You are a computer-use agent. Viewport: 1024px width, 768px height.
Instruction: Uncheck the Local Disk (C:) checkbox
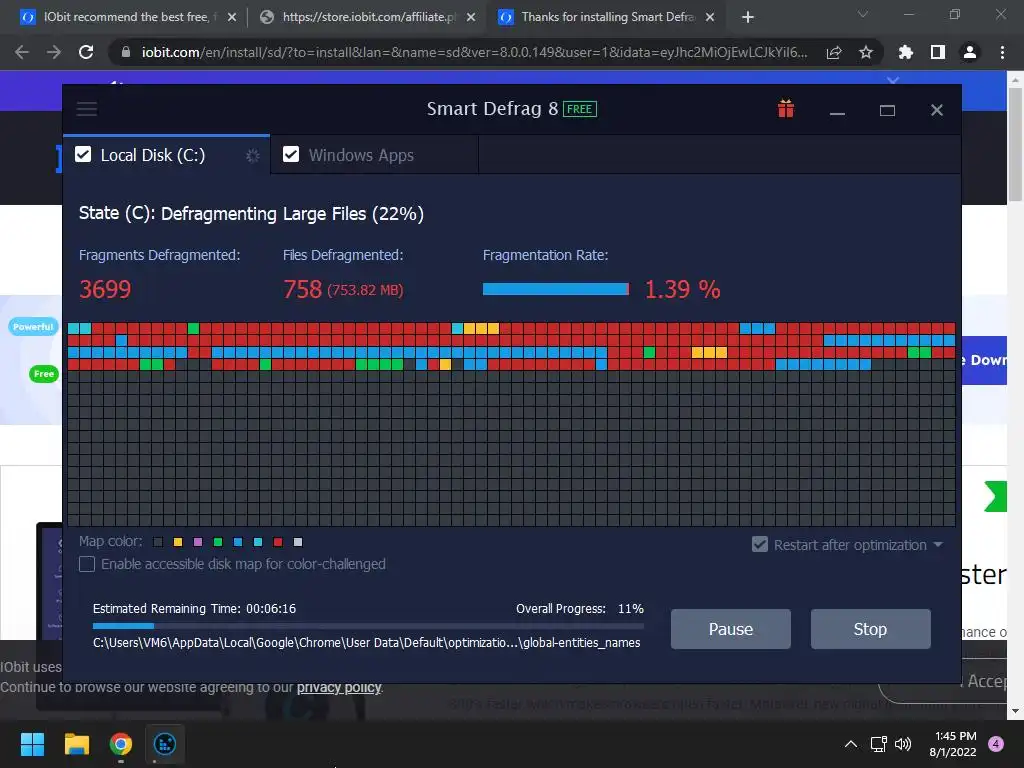pos(83,154)
